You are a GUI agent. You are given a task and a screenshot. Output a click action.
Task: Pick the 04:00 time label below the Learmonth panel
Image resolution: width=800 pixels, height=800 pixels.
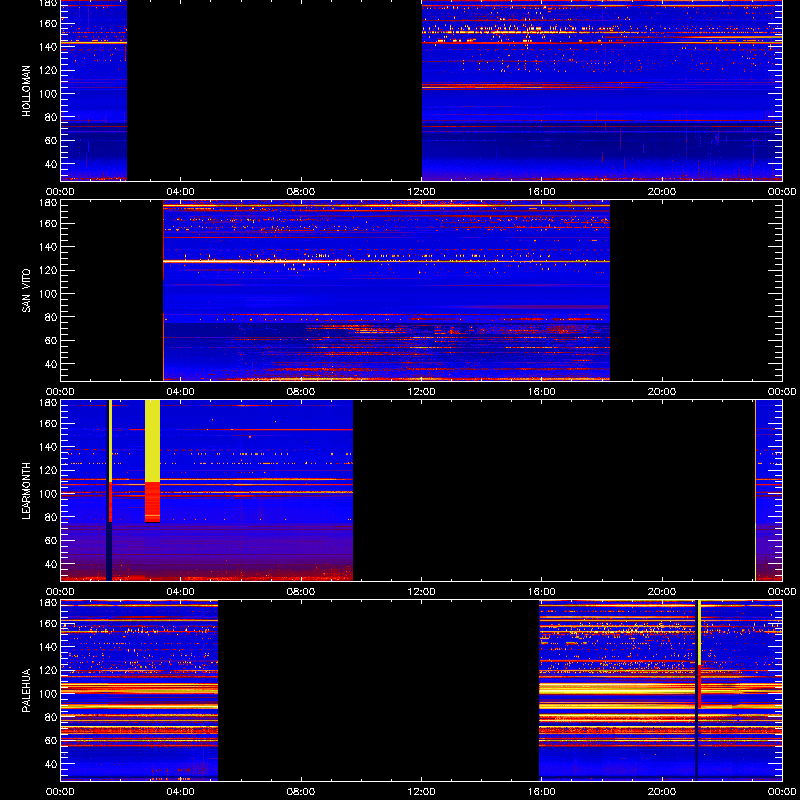181,592
